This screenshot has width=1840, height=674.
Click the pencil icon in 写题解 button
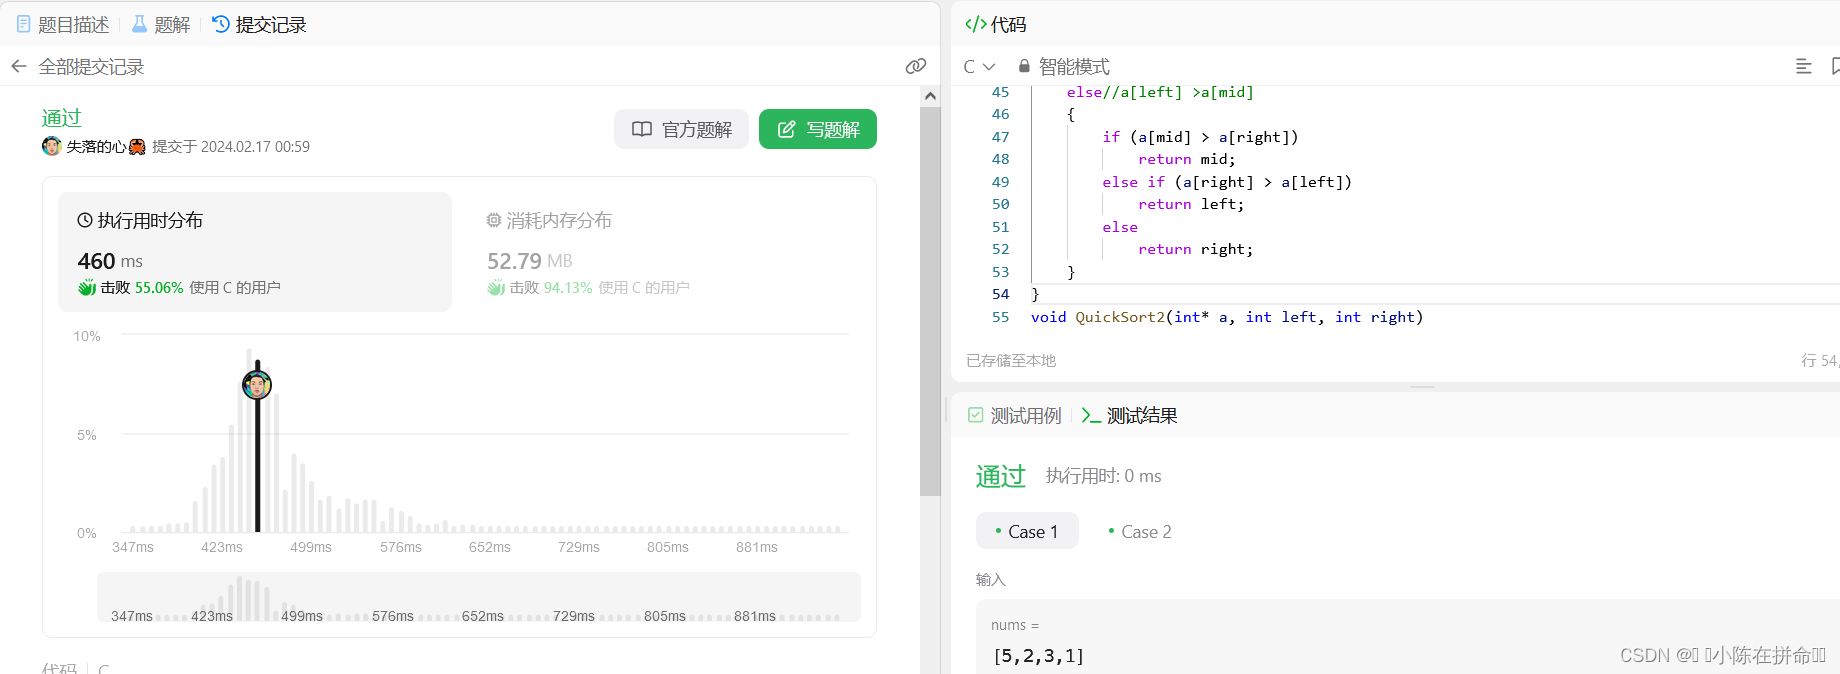[787, 129]
